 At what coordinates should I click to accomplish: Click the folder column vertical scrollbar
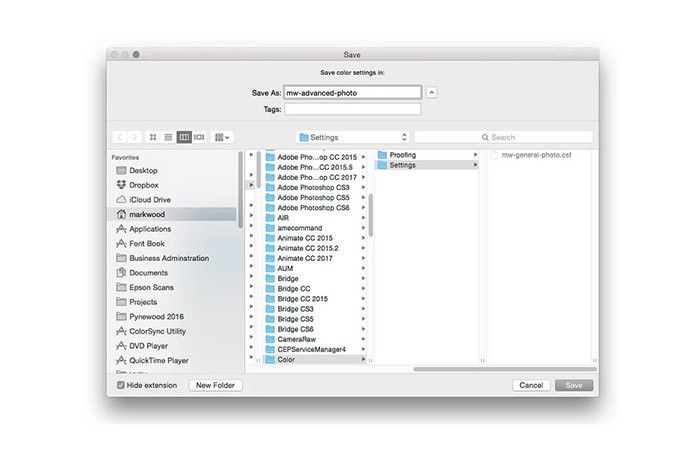[x=371, y=215]
